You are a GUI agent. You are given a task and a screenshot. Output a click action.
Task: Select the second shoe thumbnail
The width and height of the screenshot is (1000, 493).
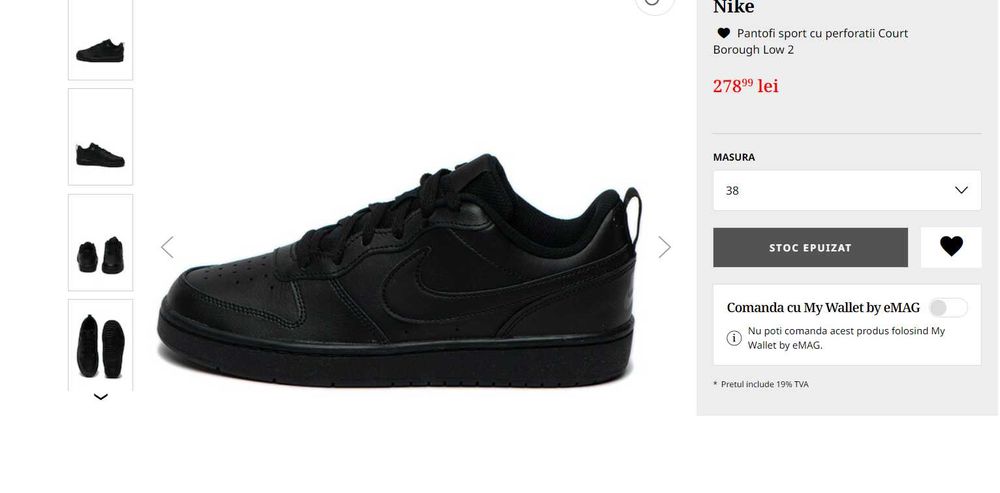click(x=101, y=137)
